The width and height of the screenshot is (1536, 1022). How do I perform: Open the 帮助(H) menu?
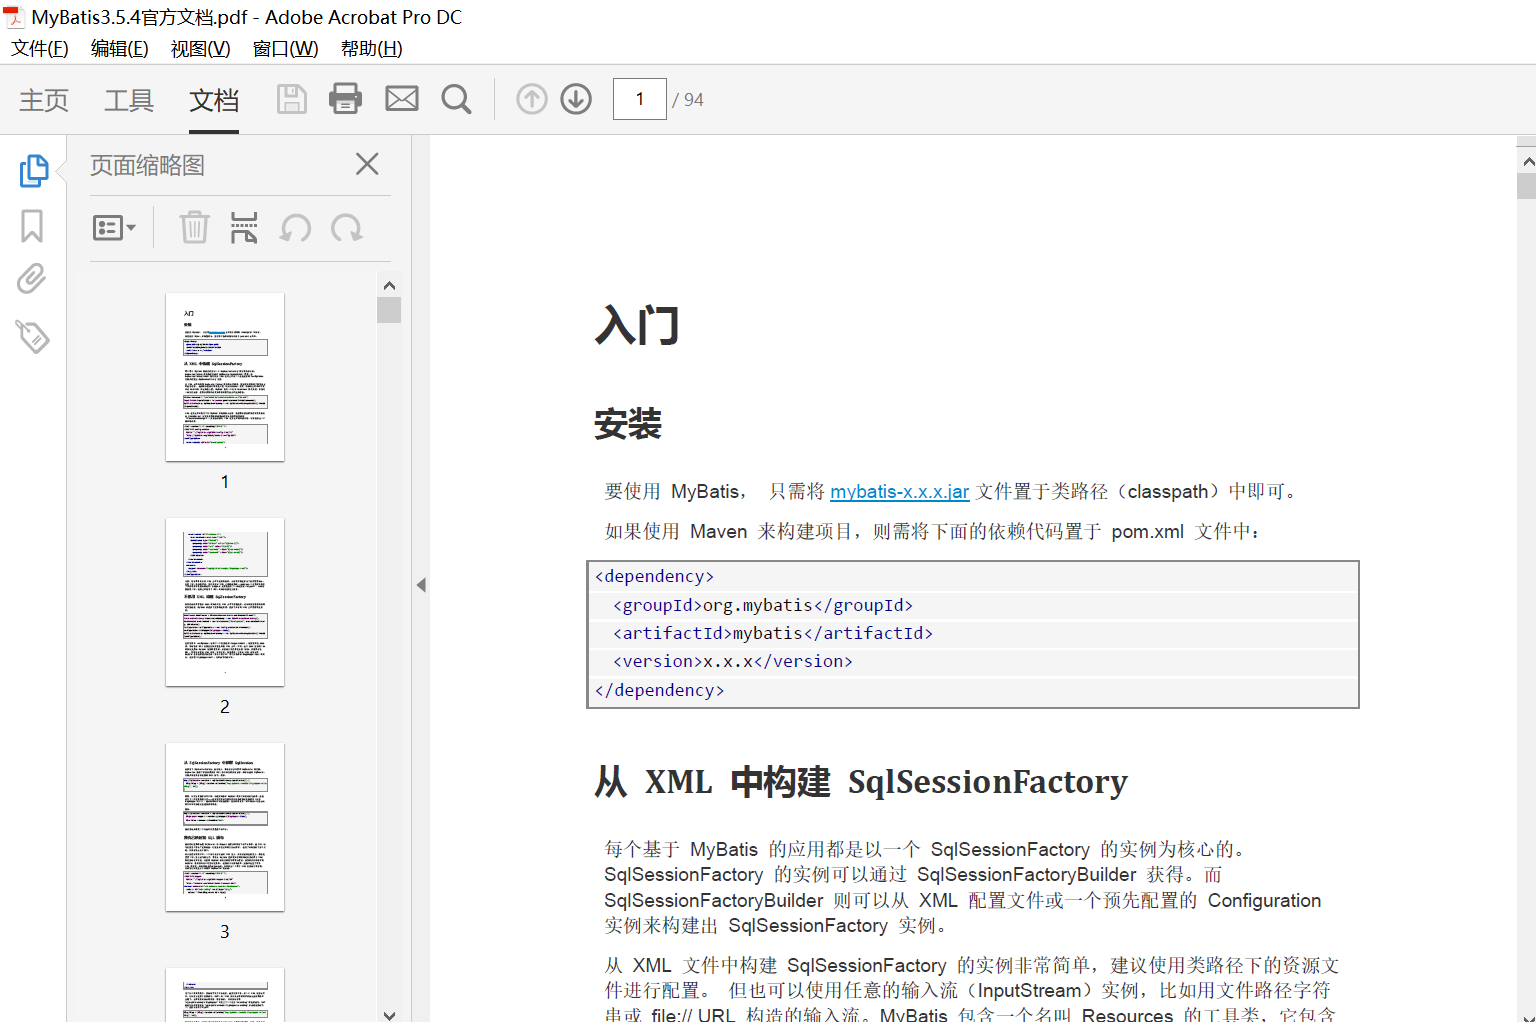point(372,48)
